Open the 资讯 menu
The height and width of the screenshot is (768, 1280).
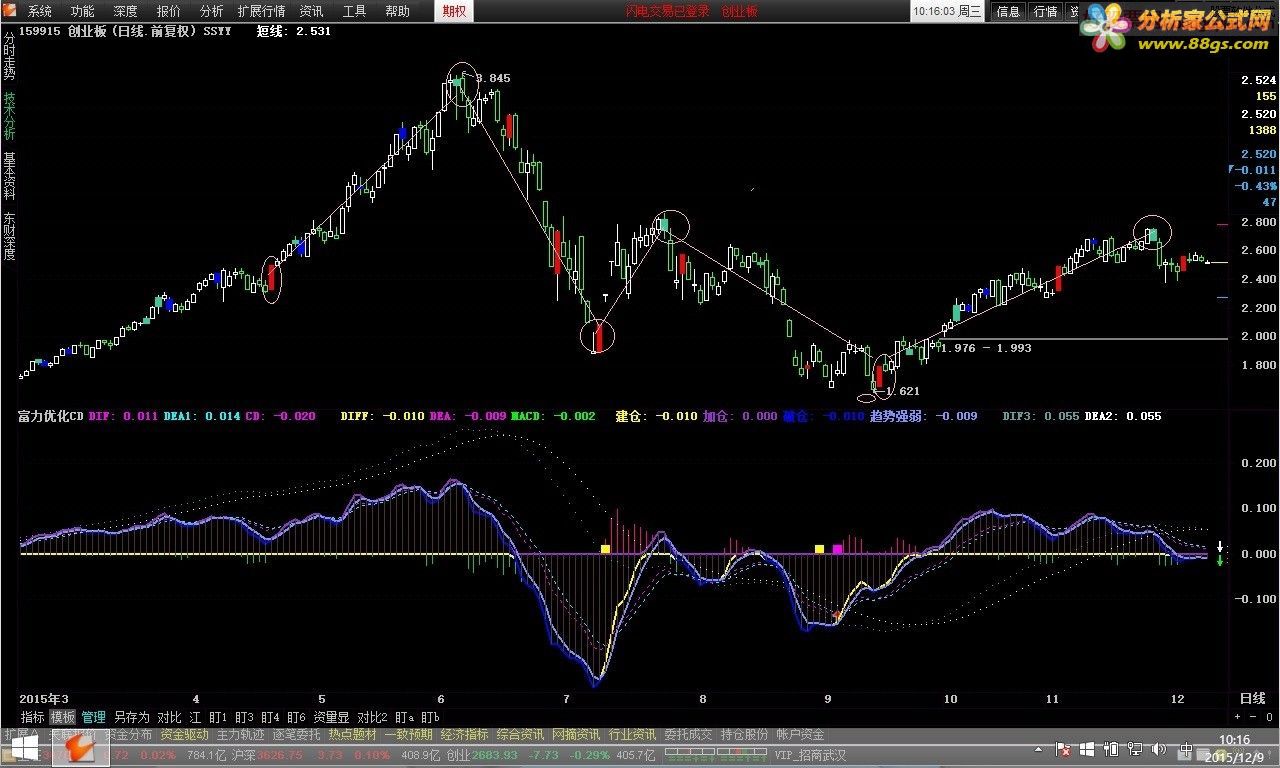(311, 11)
